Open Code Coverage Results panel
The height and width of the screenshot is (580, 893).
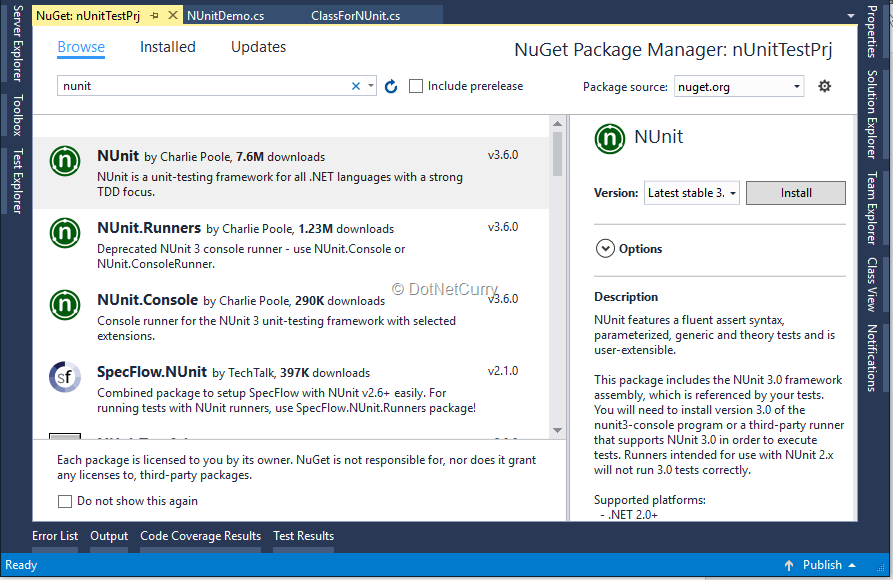tap(200, 536)
